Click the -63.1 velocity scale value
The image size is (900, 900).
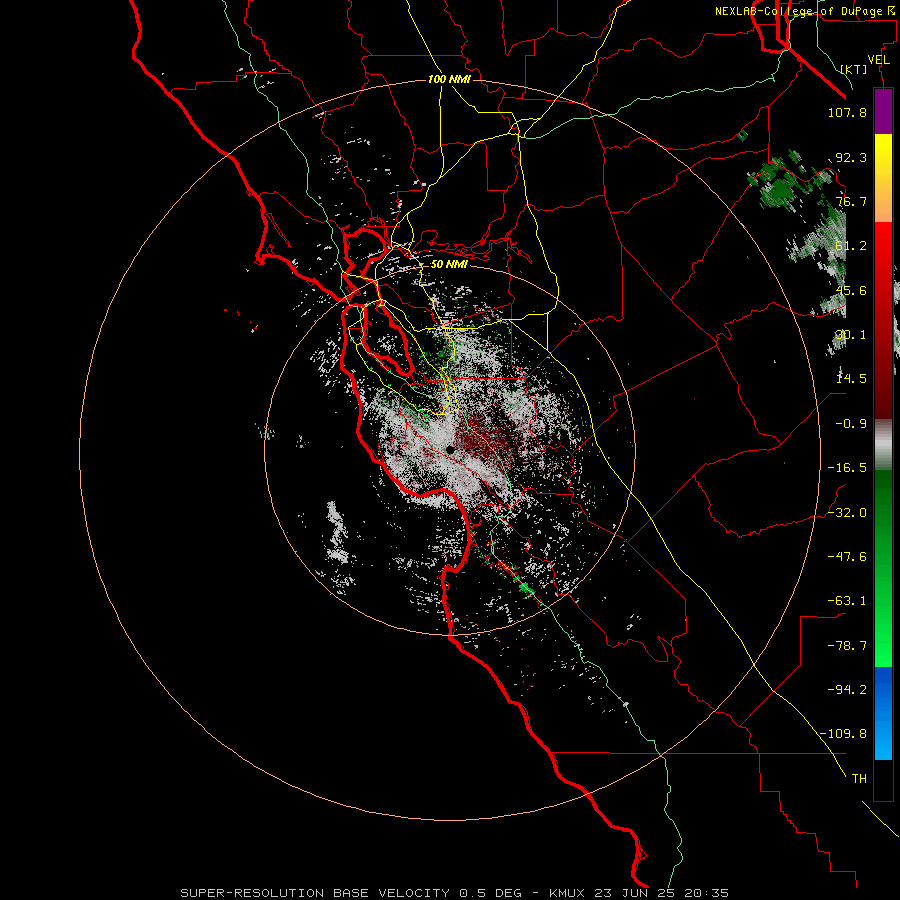pos(847,601)
